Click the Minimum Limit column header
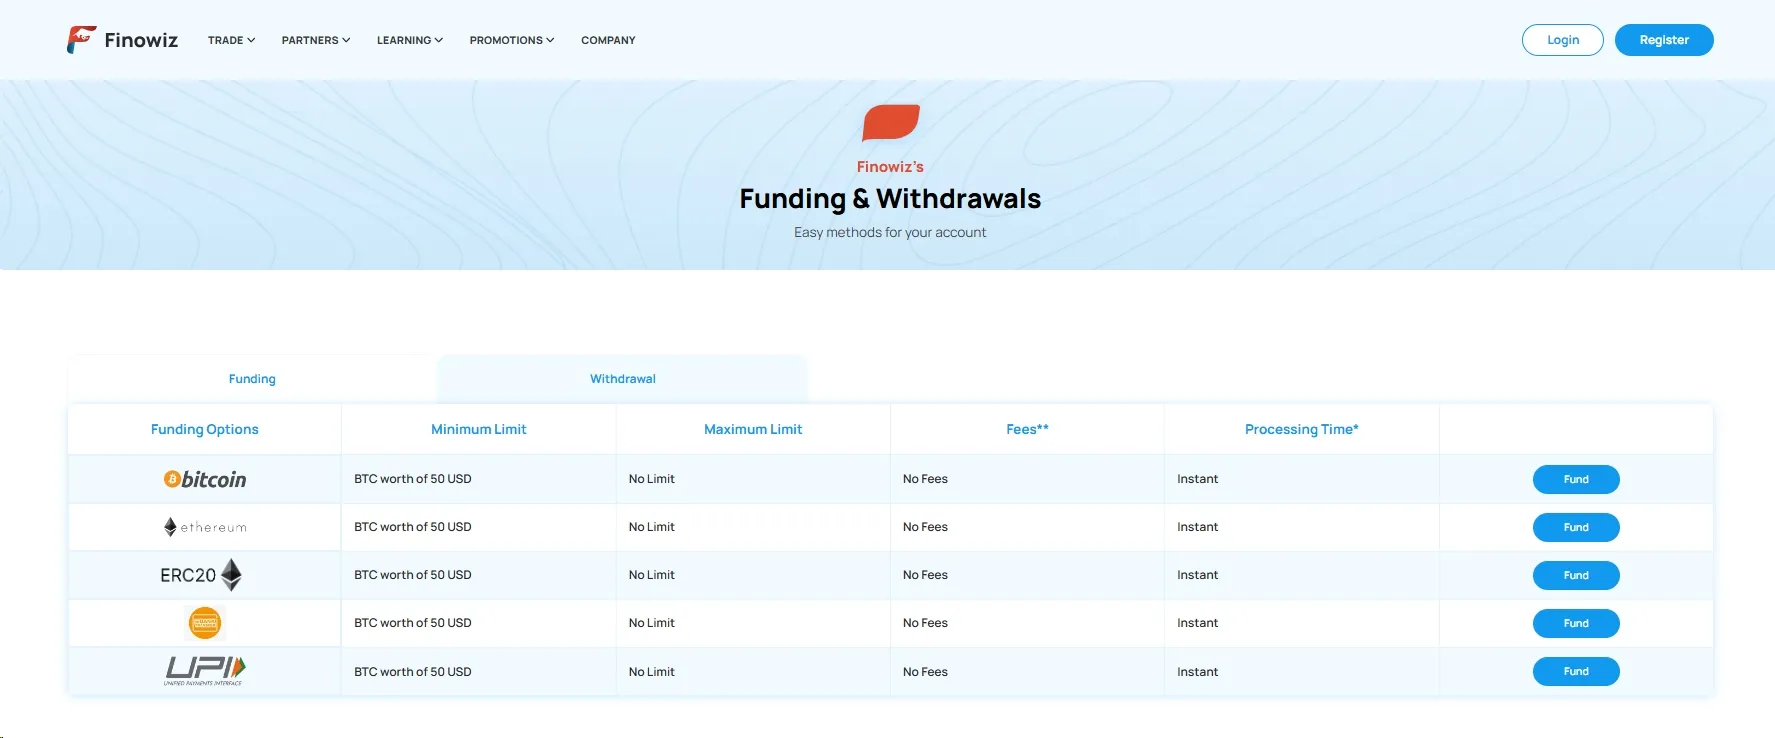The image size is (1775, 738). 479,429
